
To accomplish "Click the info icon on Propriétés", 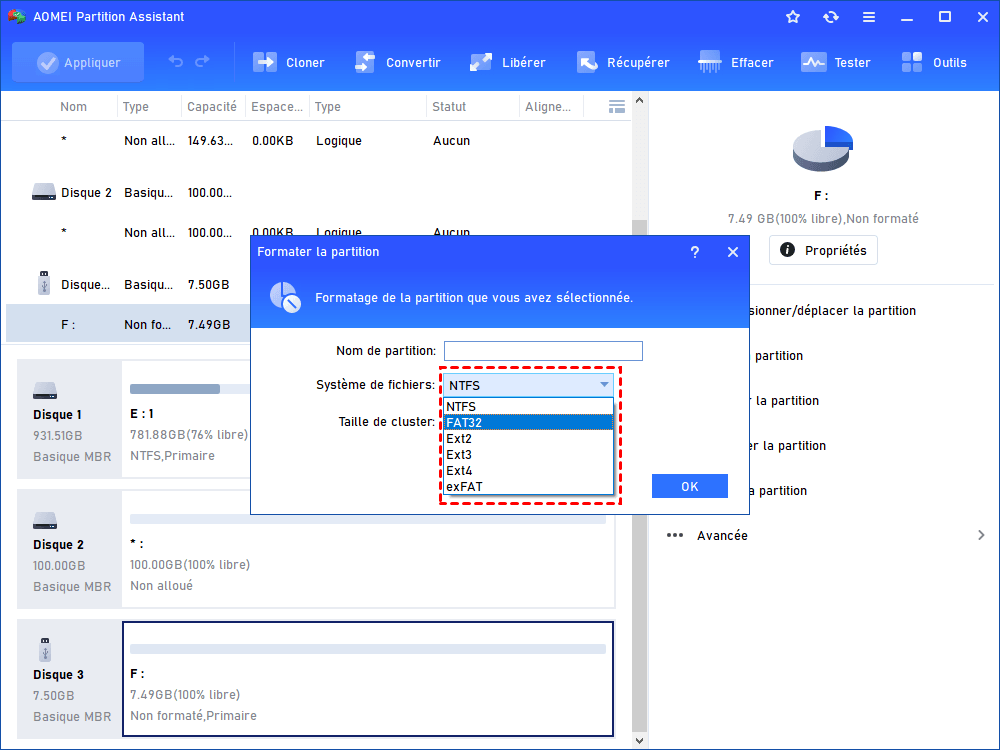I will [x=788, y=249].
